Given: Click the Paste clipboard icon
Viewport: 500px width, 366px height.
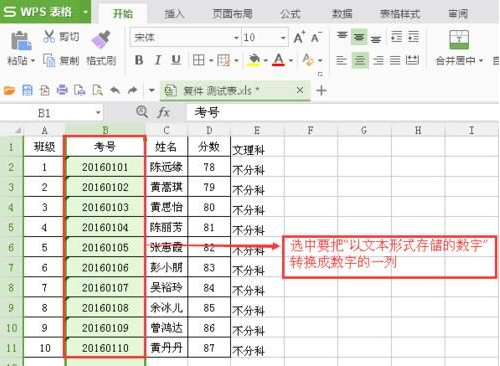Looking at the screenshot, I should pyautogui.click(x=21, y=40).
